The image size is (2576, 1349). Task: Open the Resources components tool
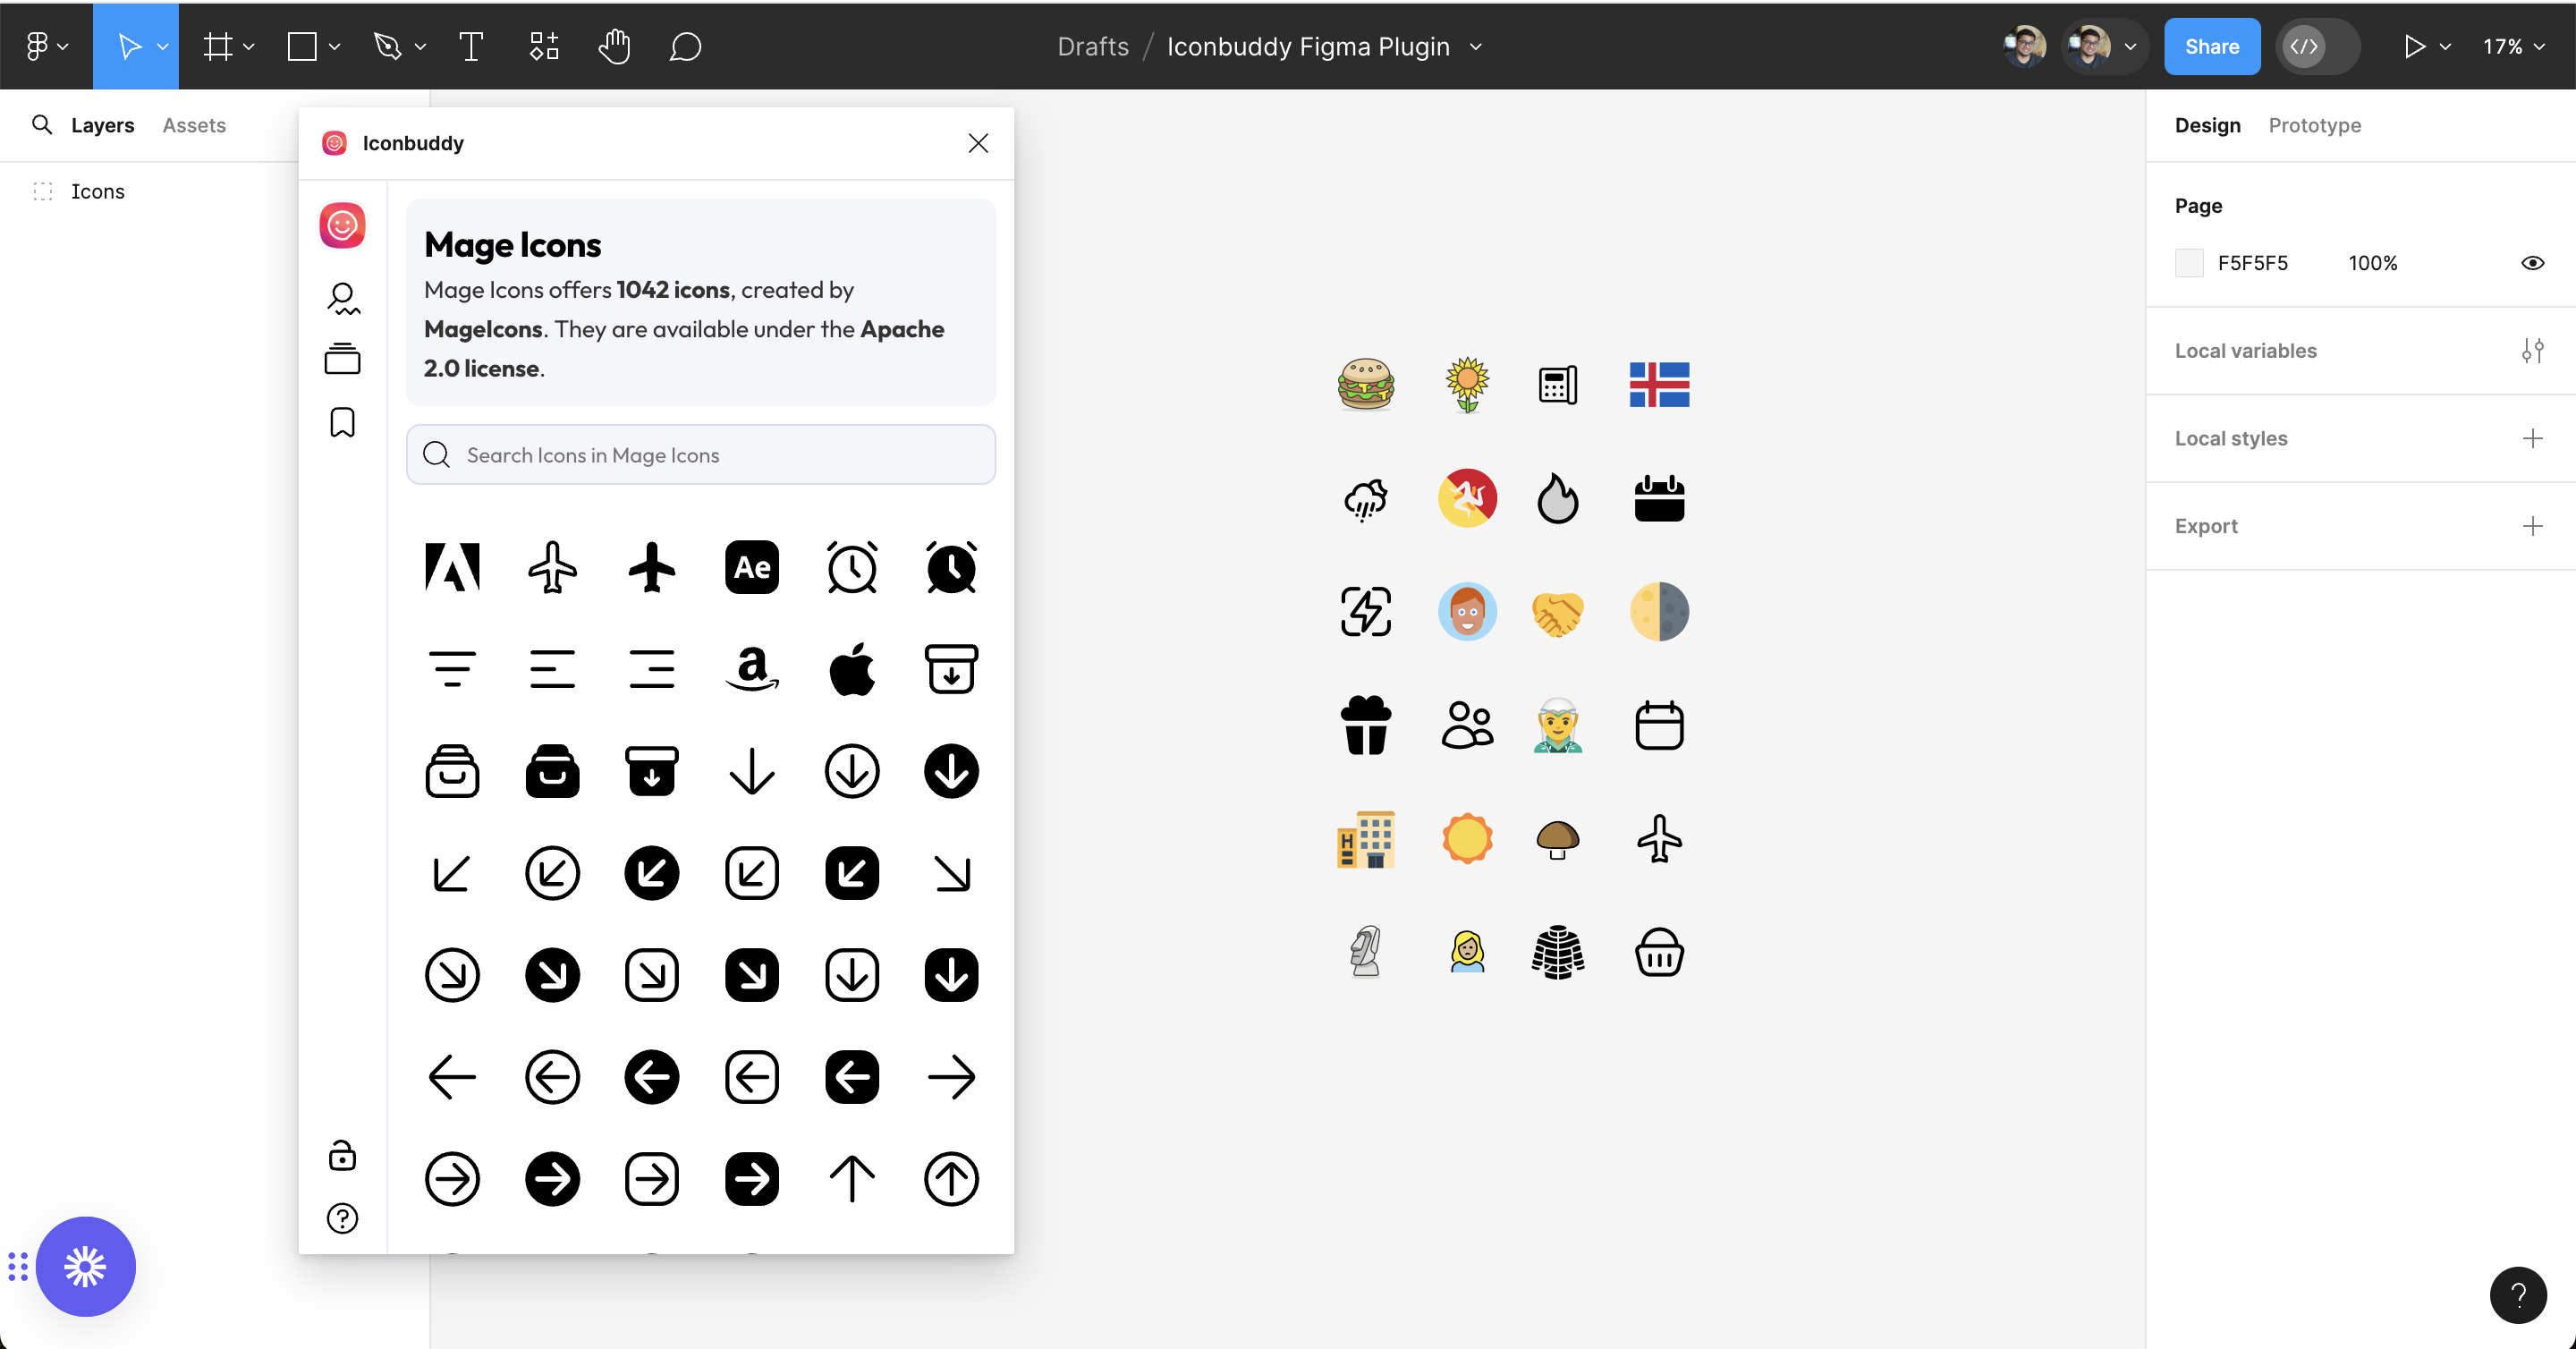(543, 46)
